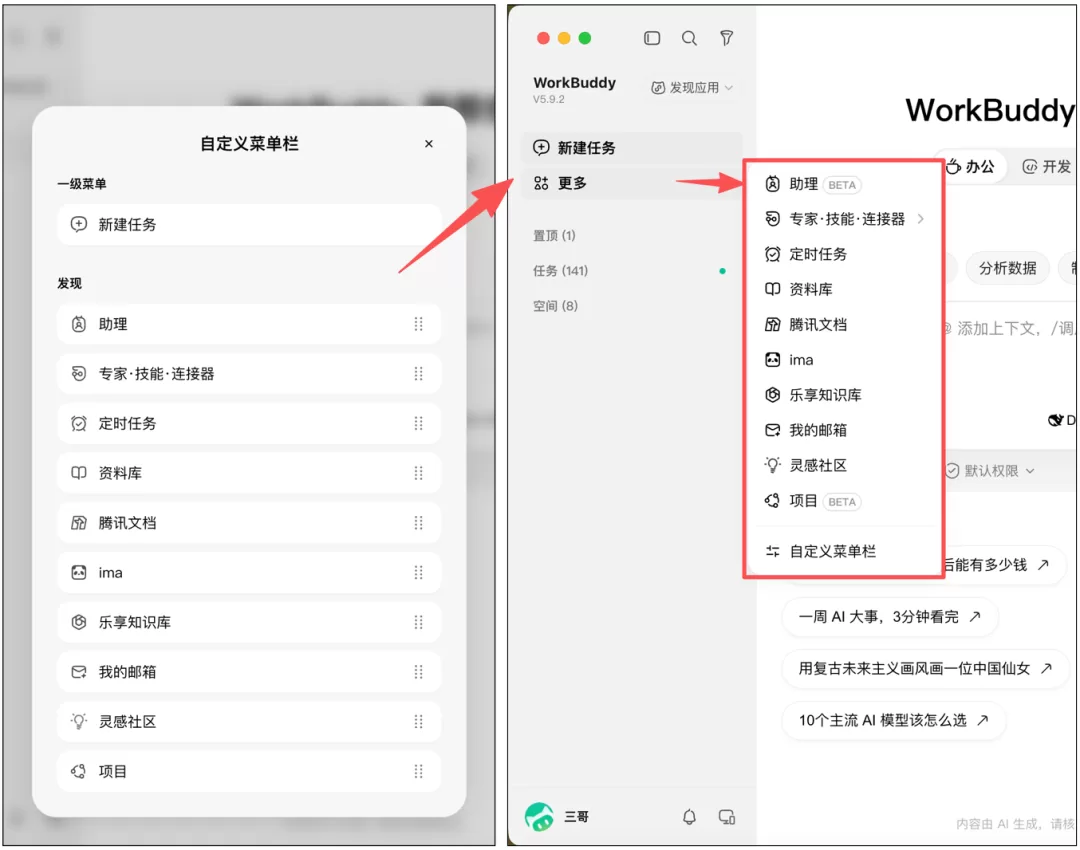
Task: Click the drag handle for 项目 row
Action: click(418, 771)
